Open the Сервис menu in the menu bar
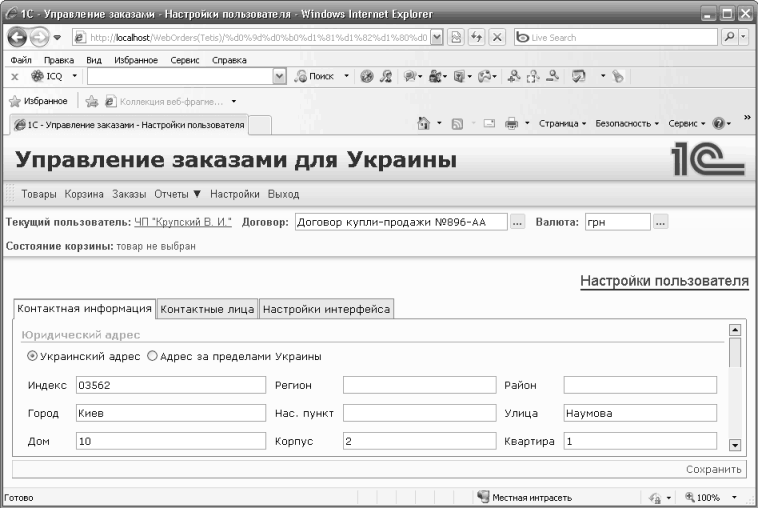 click(185, 60)
